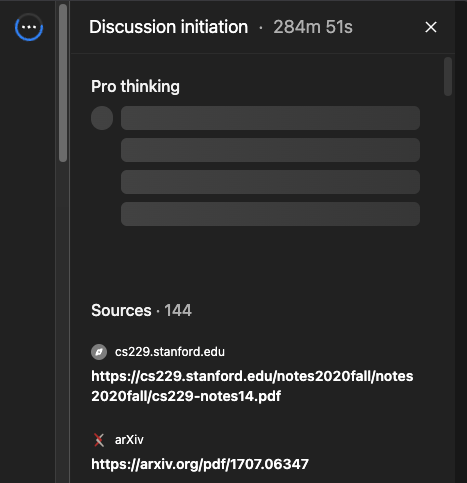Click the 284m 51s elapsed time
Viewport: 467px width, 483px height.
pos(313,27)
